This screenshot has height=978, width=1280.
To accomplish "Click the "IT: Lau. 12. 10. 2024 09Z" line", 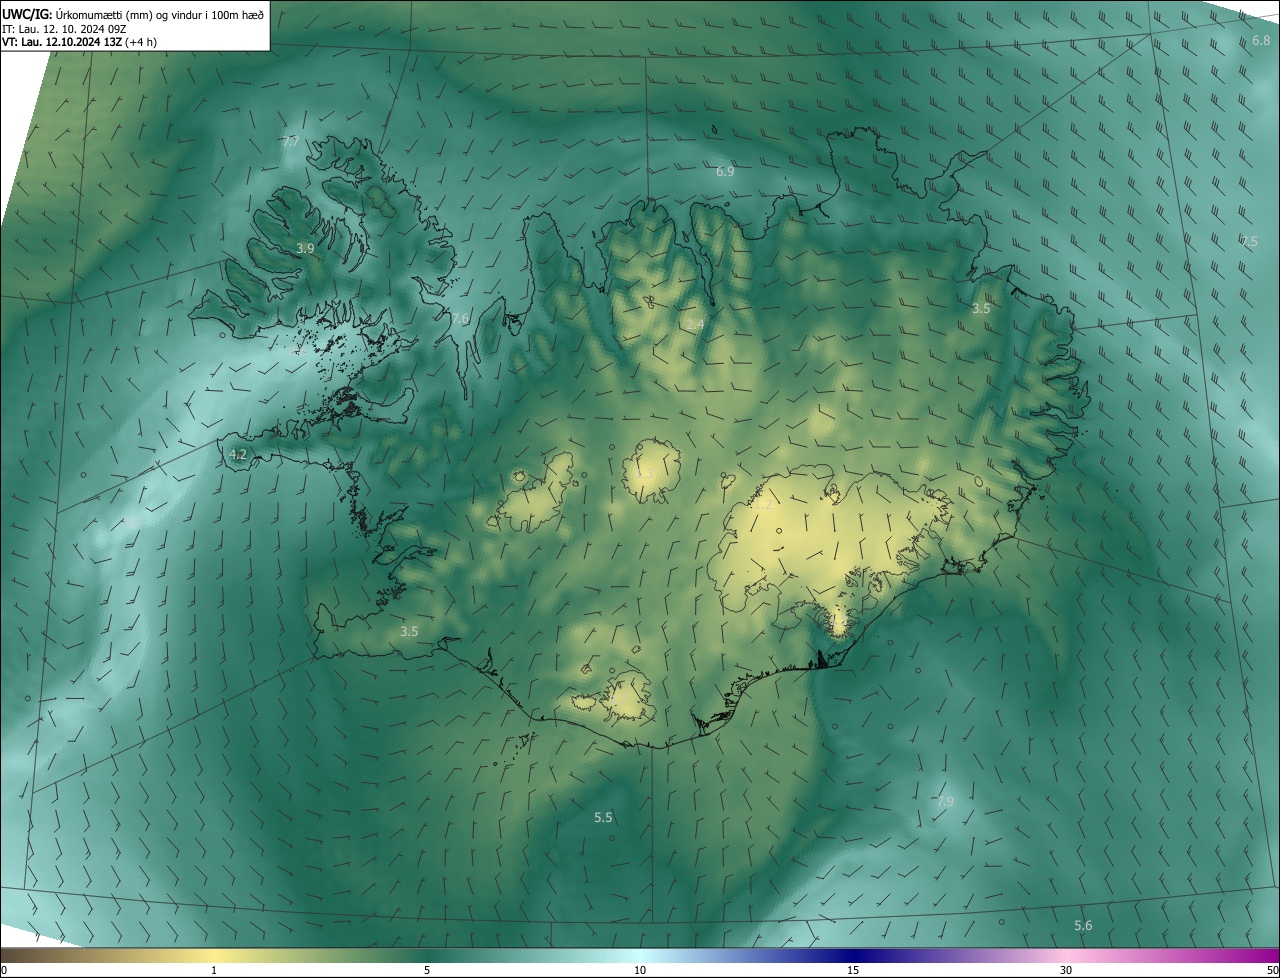I will 64,28.
